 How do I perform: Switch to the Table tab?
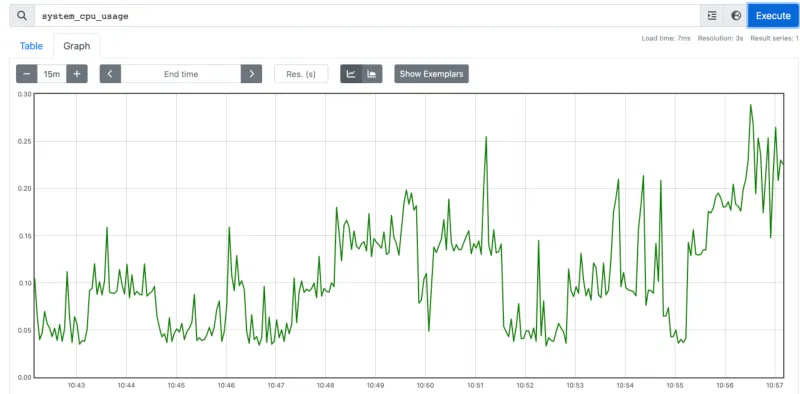pos(31,46)
